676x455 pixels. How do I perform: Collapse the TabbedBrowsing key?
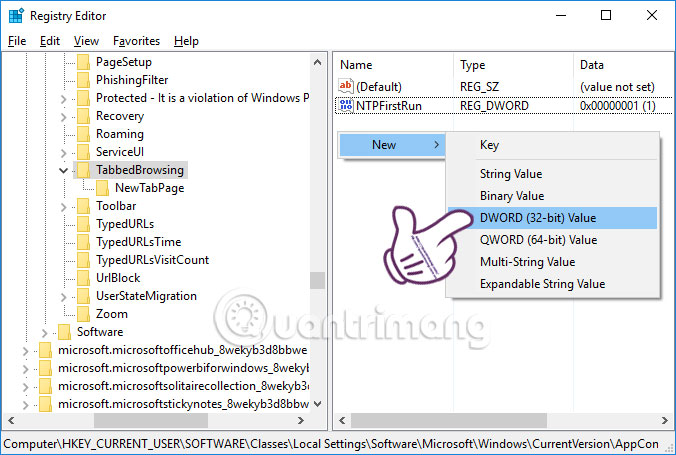63,170
